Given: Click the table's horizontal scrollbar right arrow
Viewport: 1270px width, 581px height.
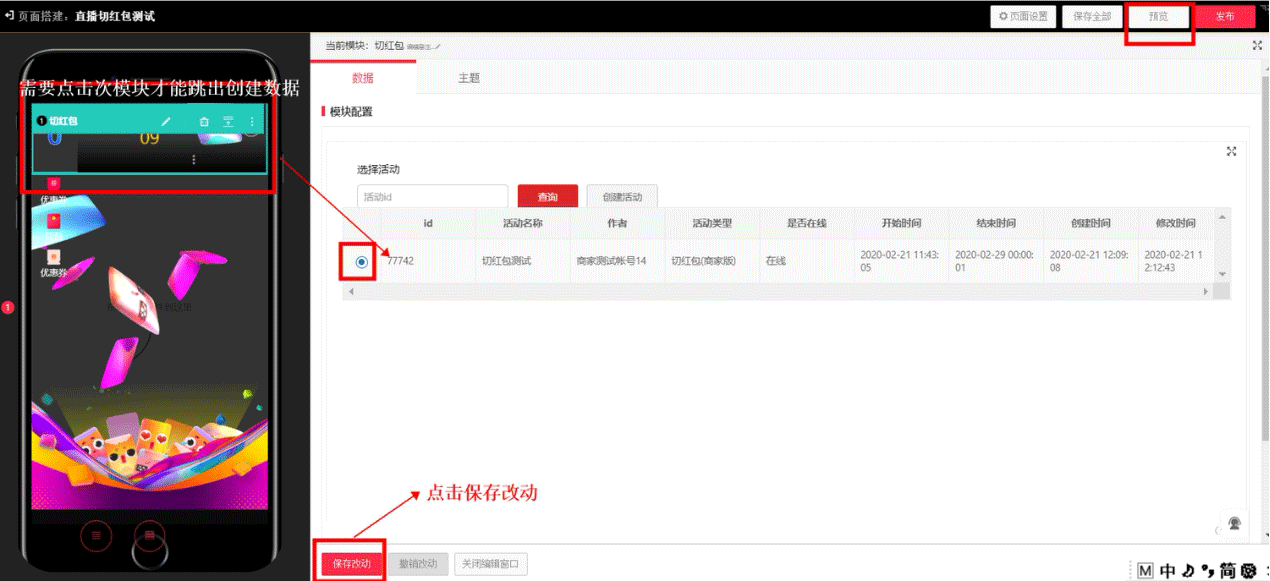Looking at the screenshot, I should tap(1205, 292).
